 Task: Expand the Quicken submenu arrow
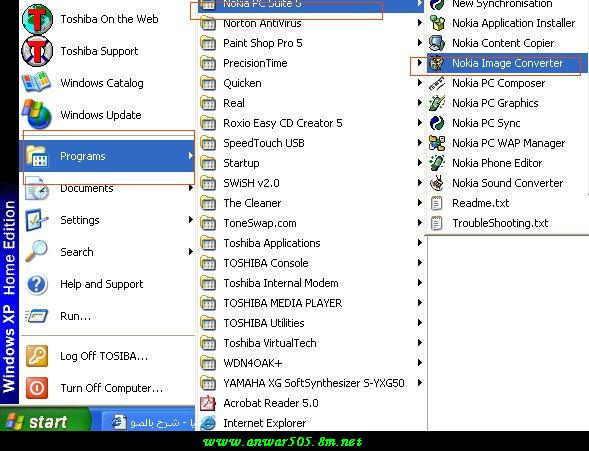419,83
